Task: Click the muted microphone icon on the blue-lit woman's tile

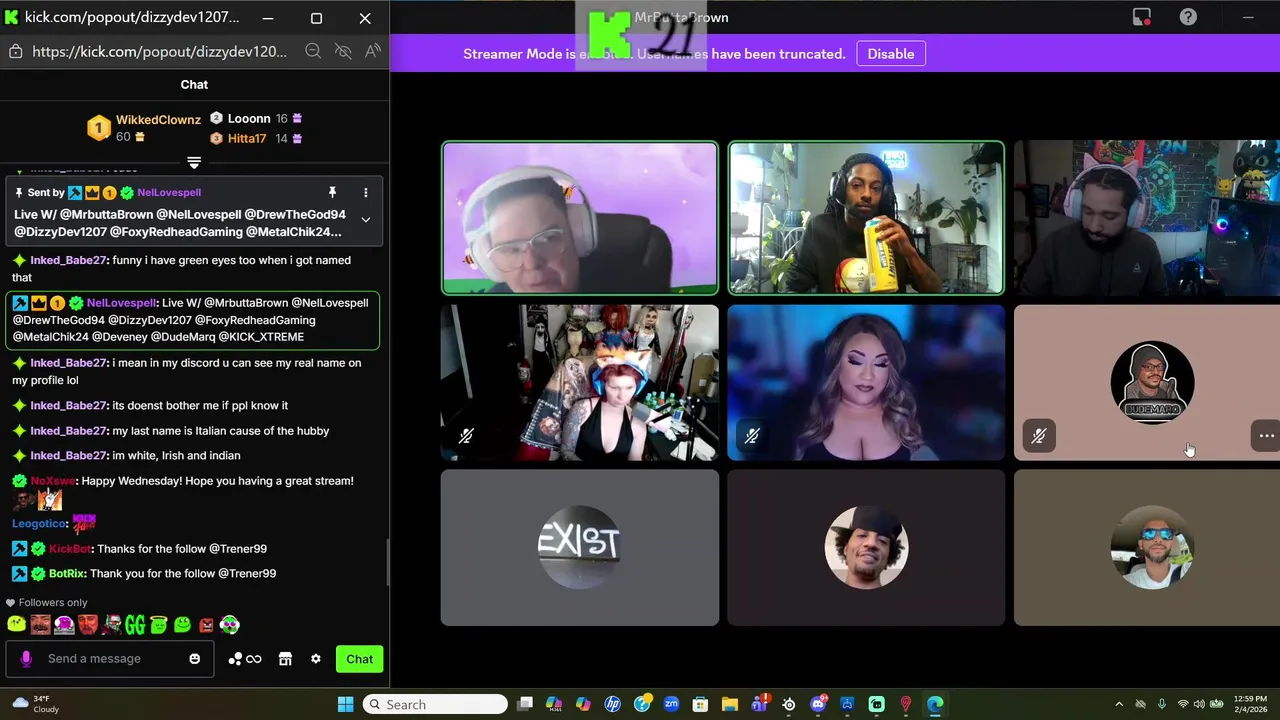Action: (x=752, y=436)
